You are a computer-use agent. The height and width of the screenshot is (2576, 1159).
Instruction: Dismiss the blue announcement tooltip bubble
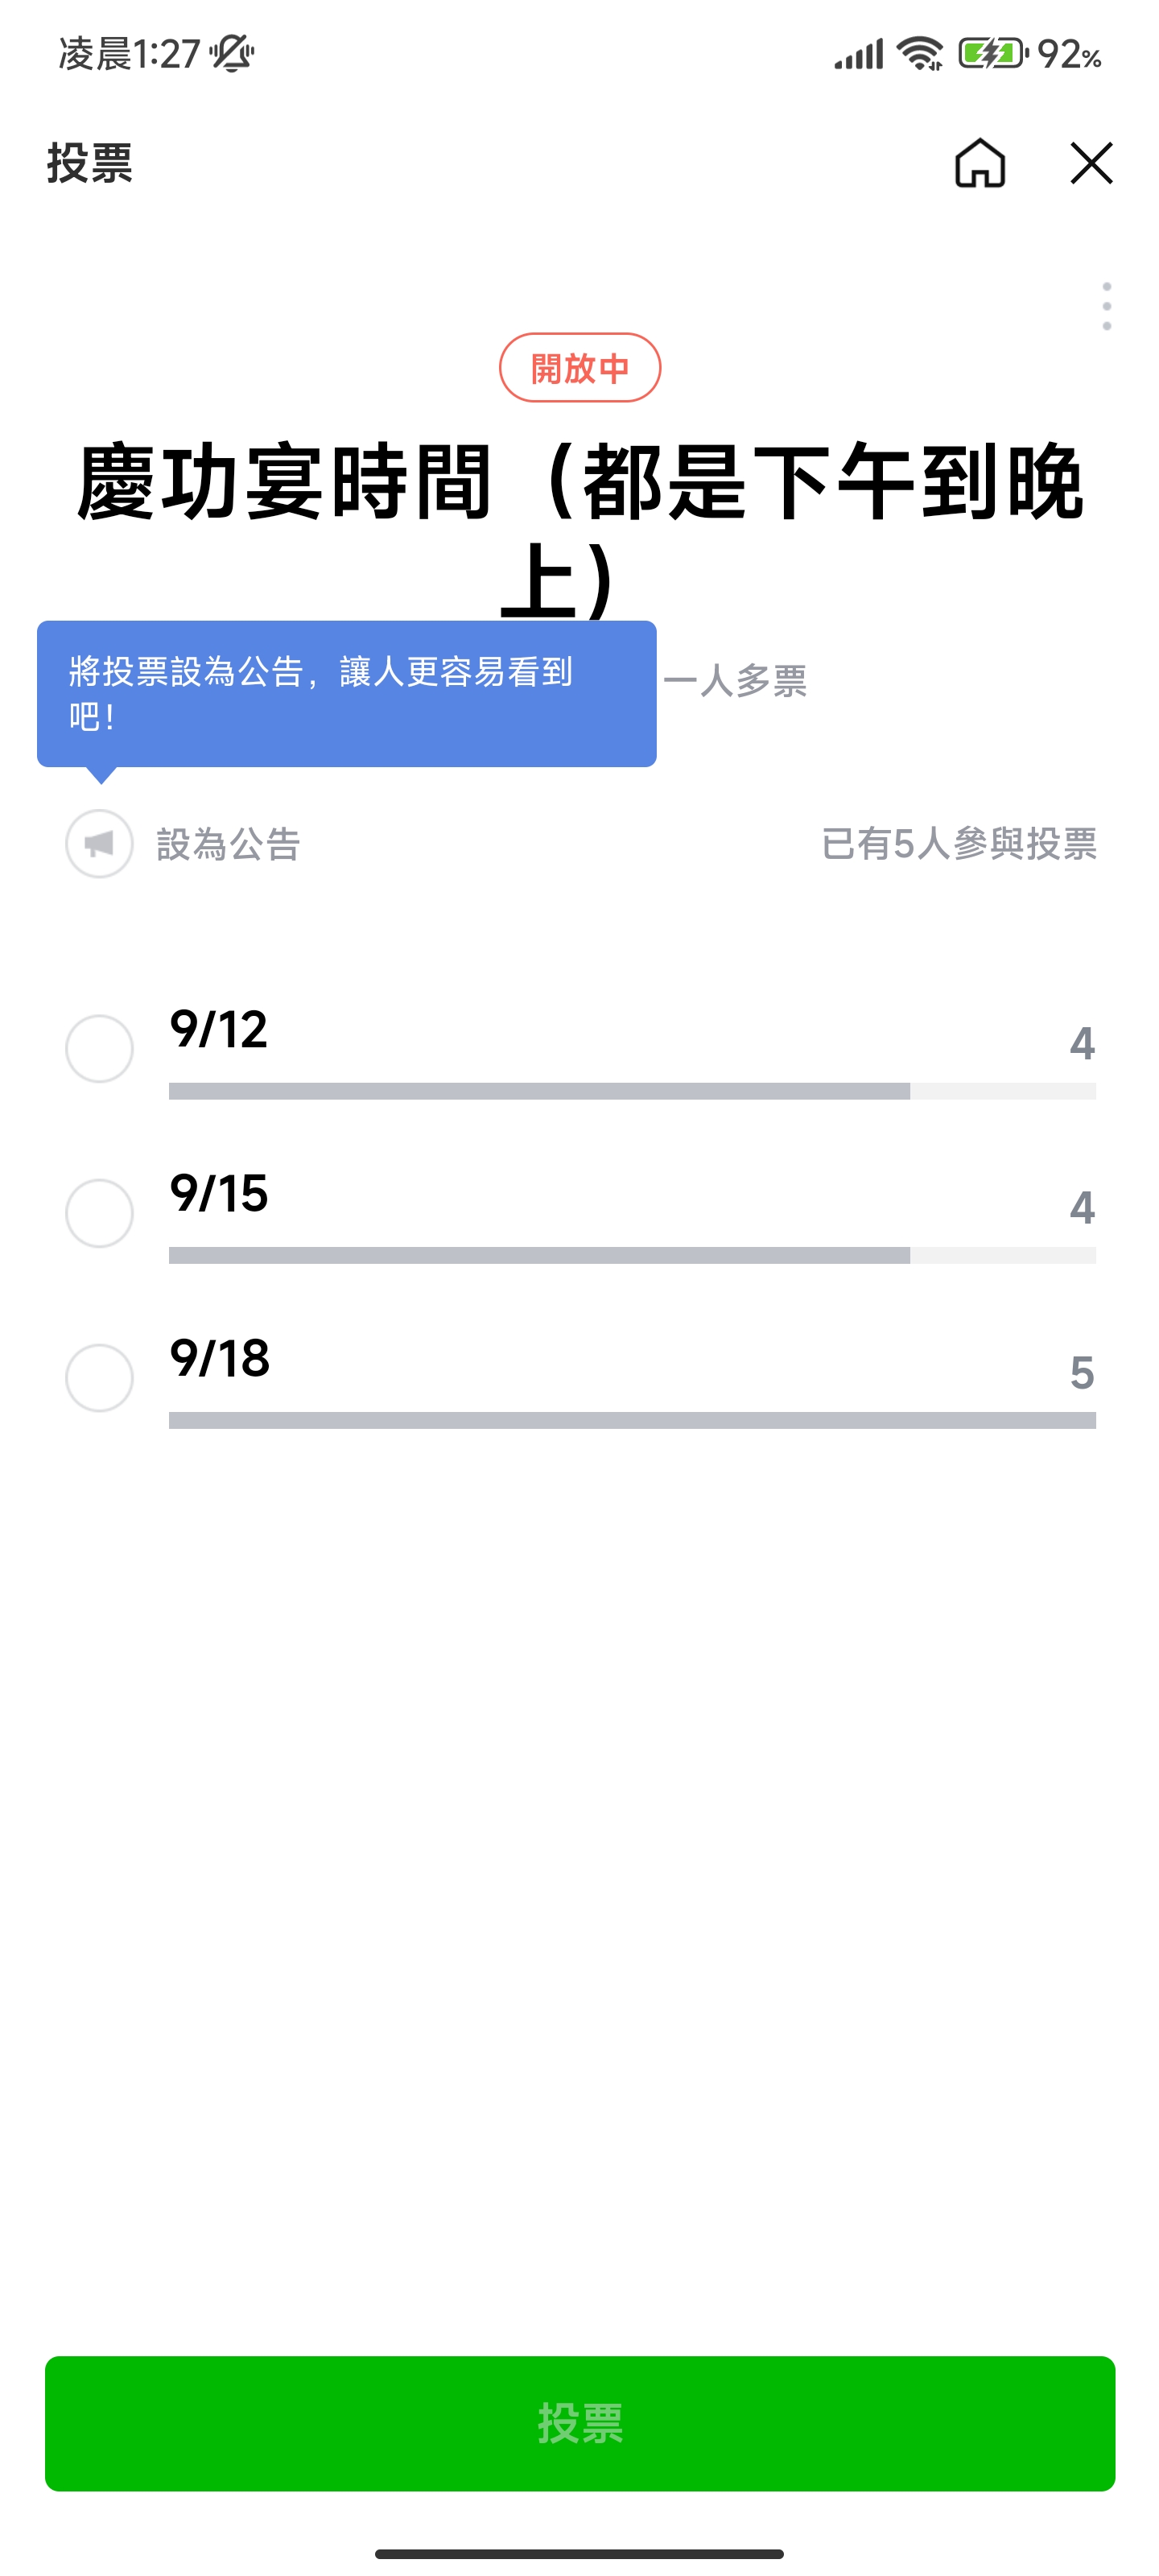tap(346, 694)
